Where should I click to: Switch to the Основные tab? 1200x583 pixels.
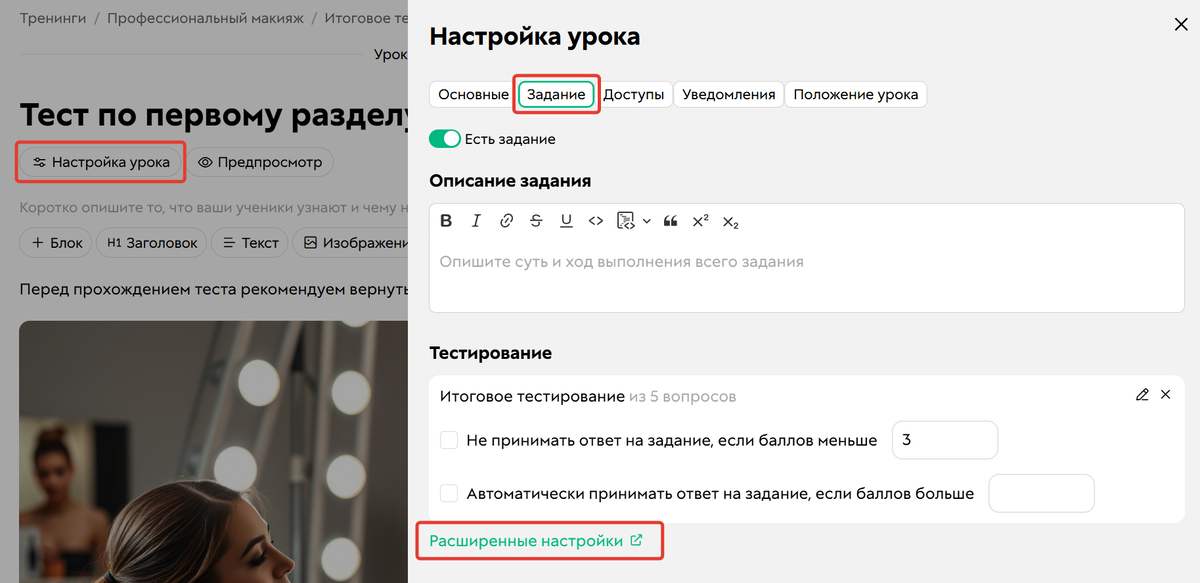(x=474, y=94)
